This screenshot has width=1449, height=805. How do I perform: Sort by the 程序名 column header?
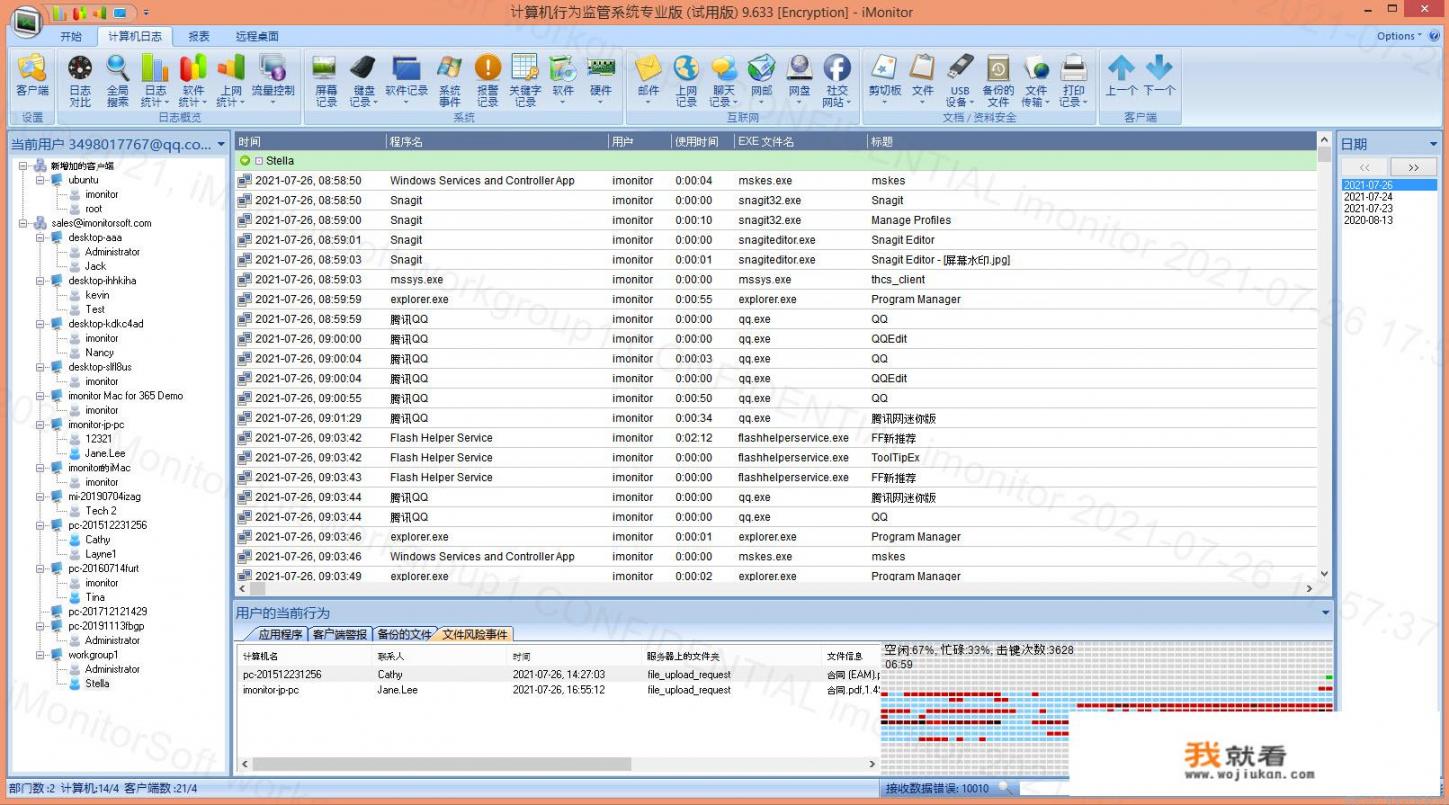497,142
